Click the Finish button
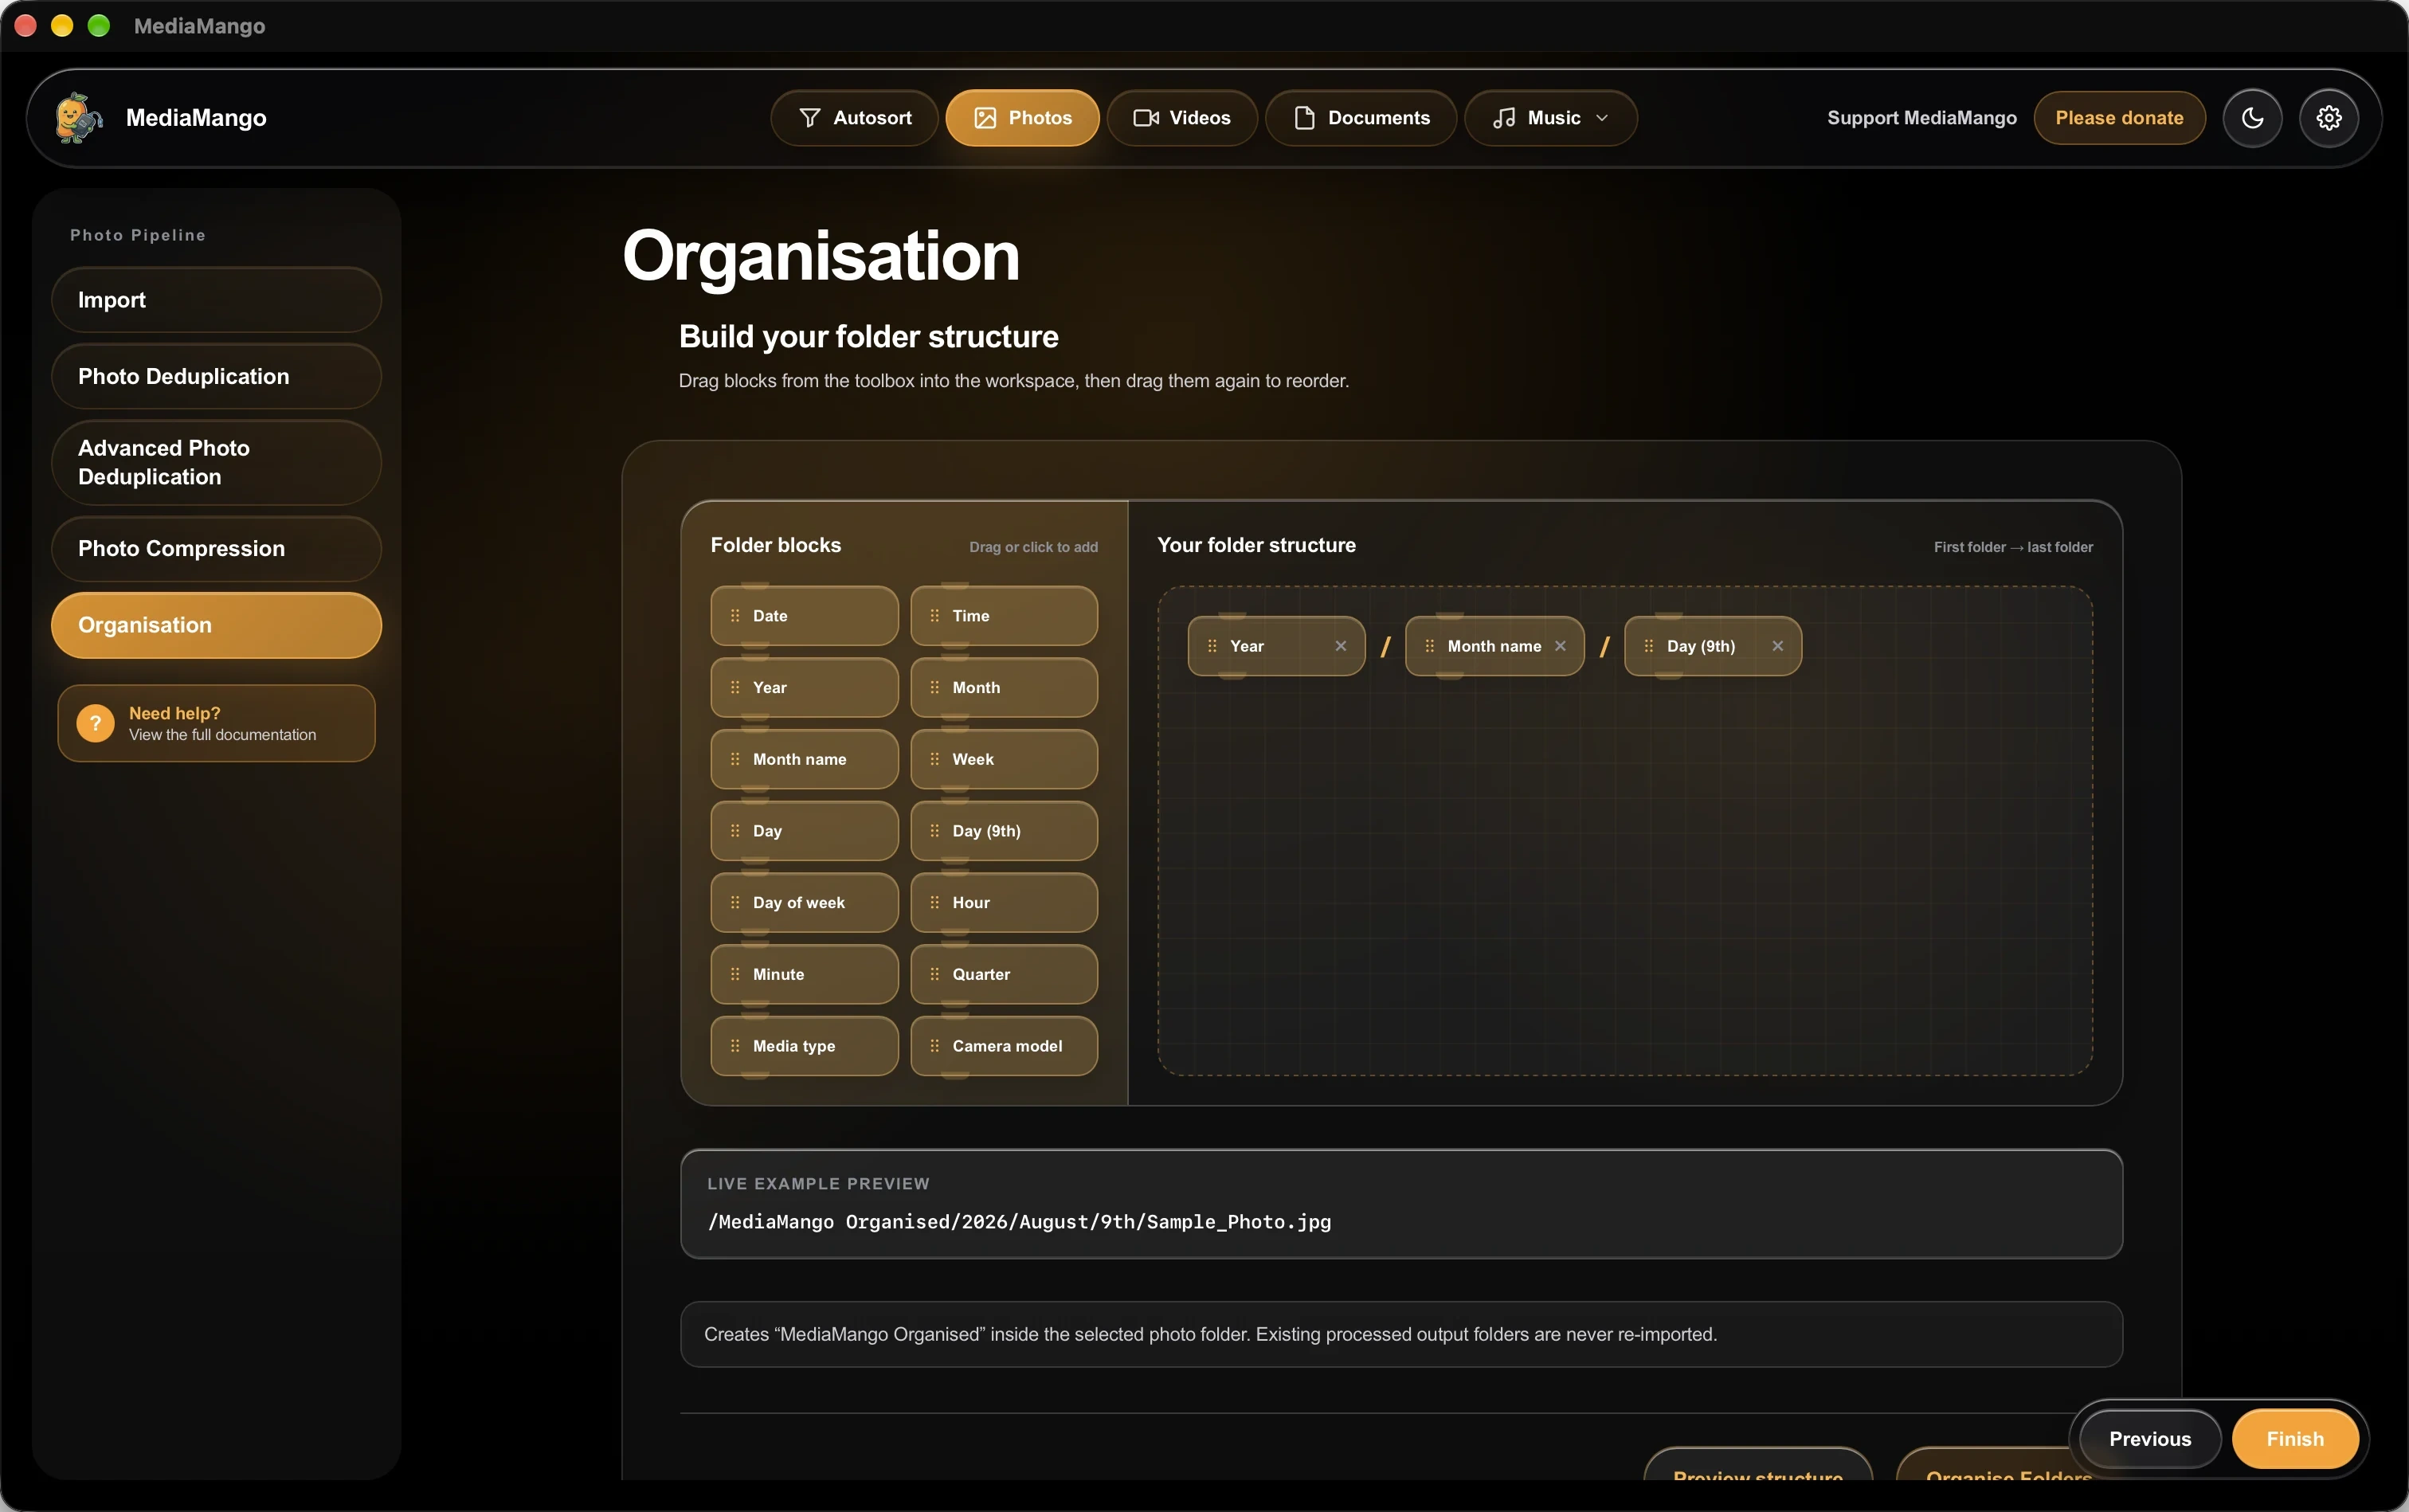 (x=2295, y=1439)
